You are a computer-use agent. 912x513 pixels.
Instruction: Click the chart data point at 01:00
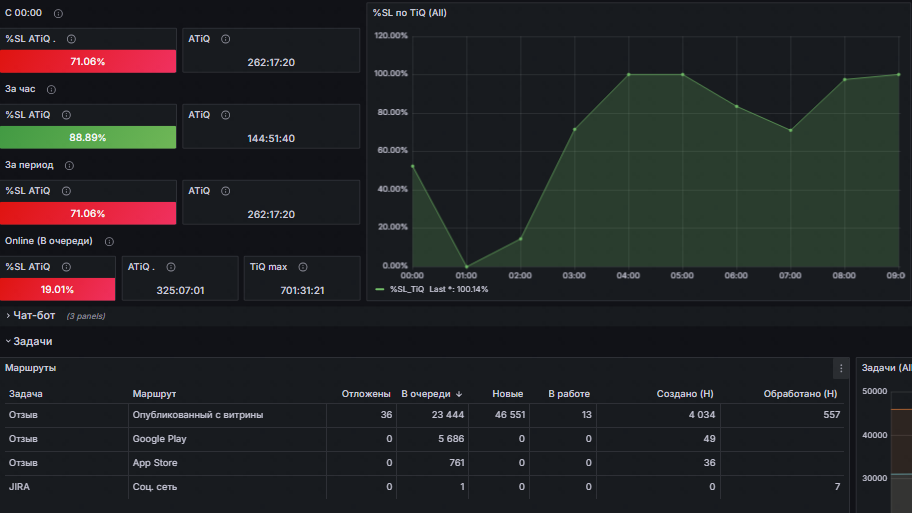pyautogui.click(x=466, y=267)
